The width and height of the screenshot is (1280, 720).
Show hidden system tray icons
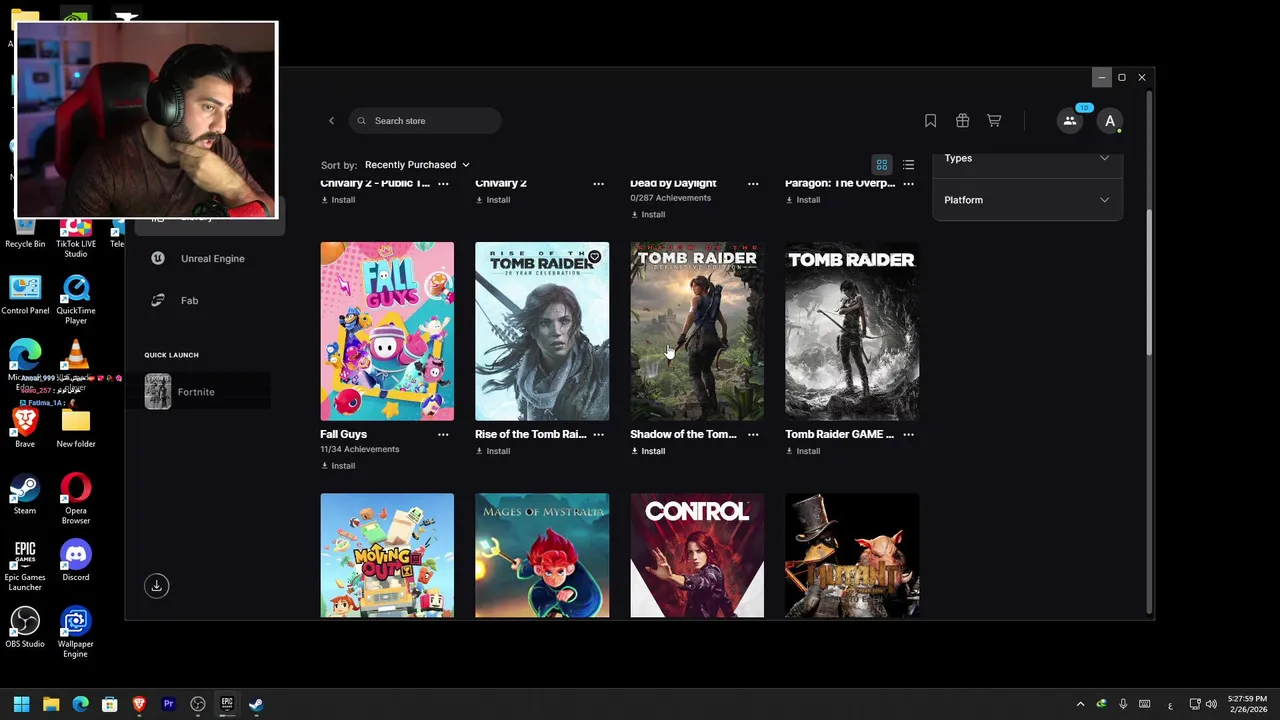[1080, 705]
